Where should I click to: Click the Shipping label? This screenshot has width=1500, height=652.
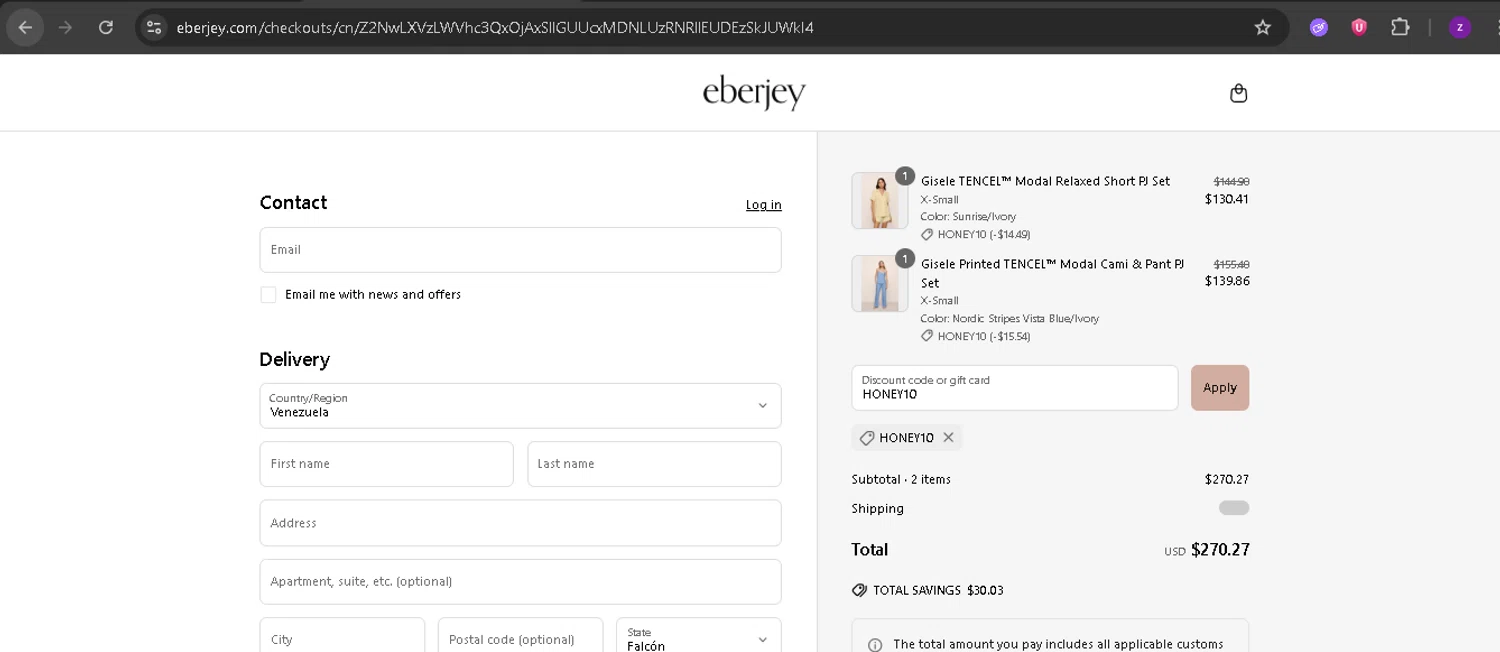[877, 508]
